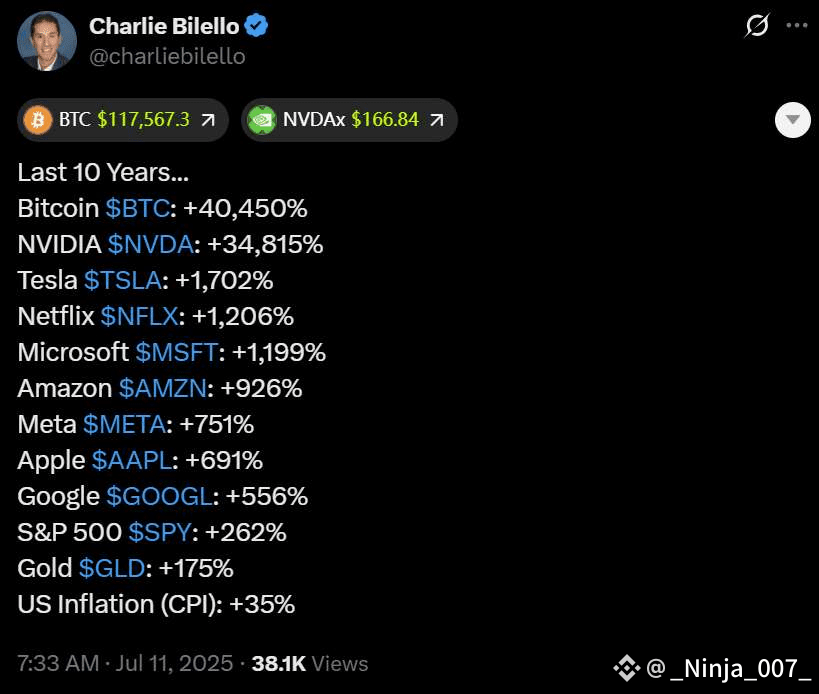Screen dimensions: 819x694
Task: Click the $GOOGL cashtag
Action: (x=159, y=497)
